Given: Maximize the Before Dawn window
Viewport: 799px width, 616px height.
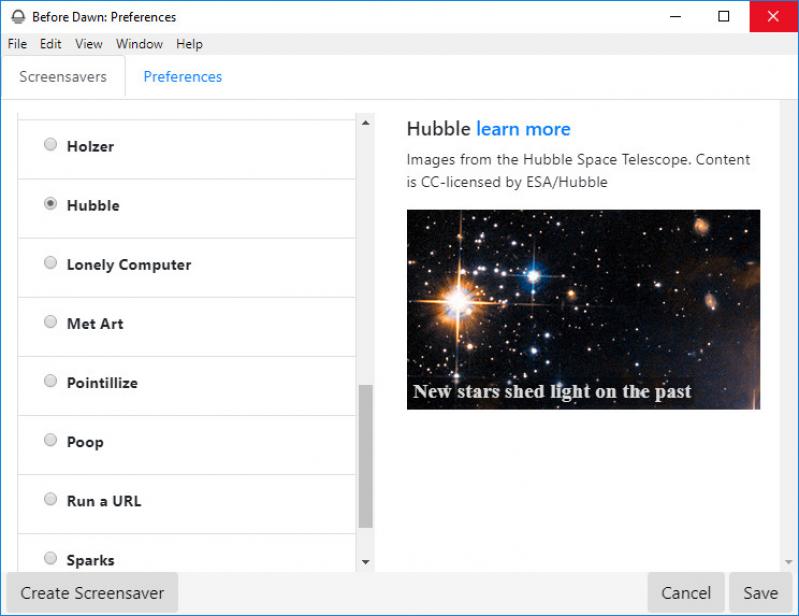Looking at the screenshot, I should tap(724, 17).
